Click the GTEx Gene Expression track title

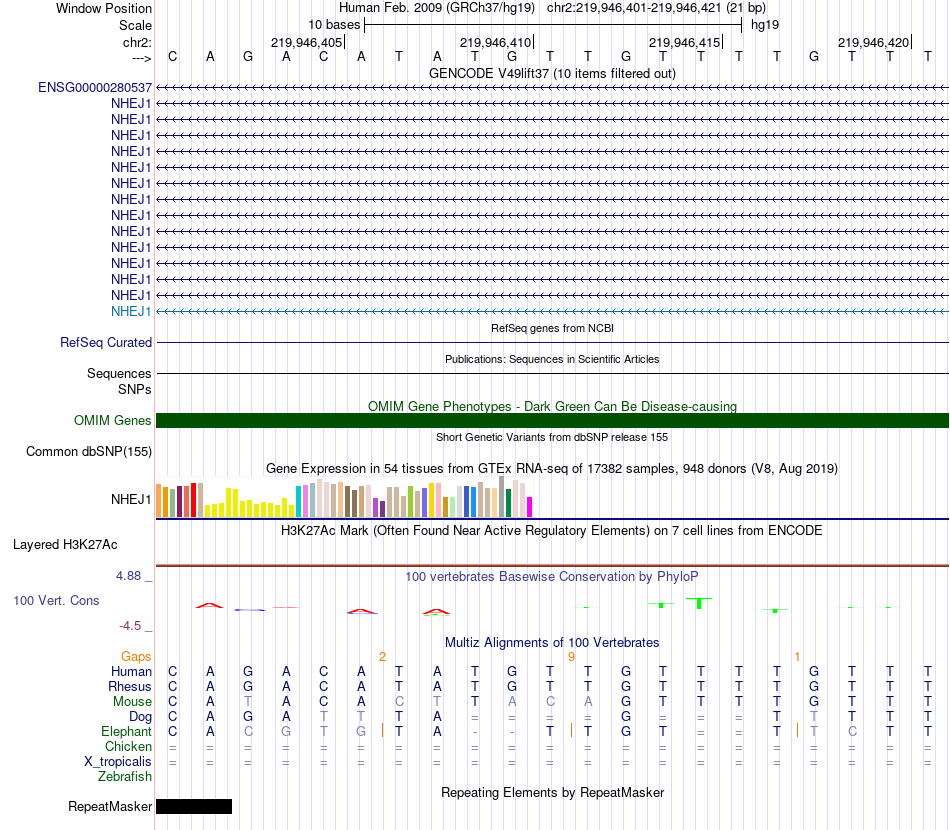[x=552, y=468]
